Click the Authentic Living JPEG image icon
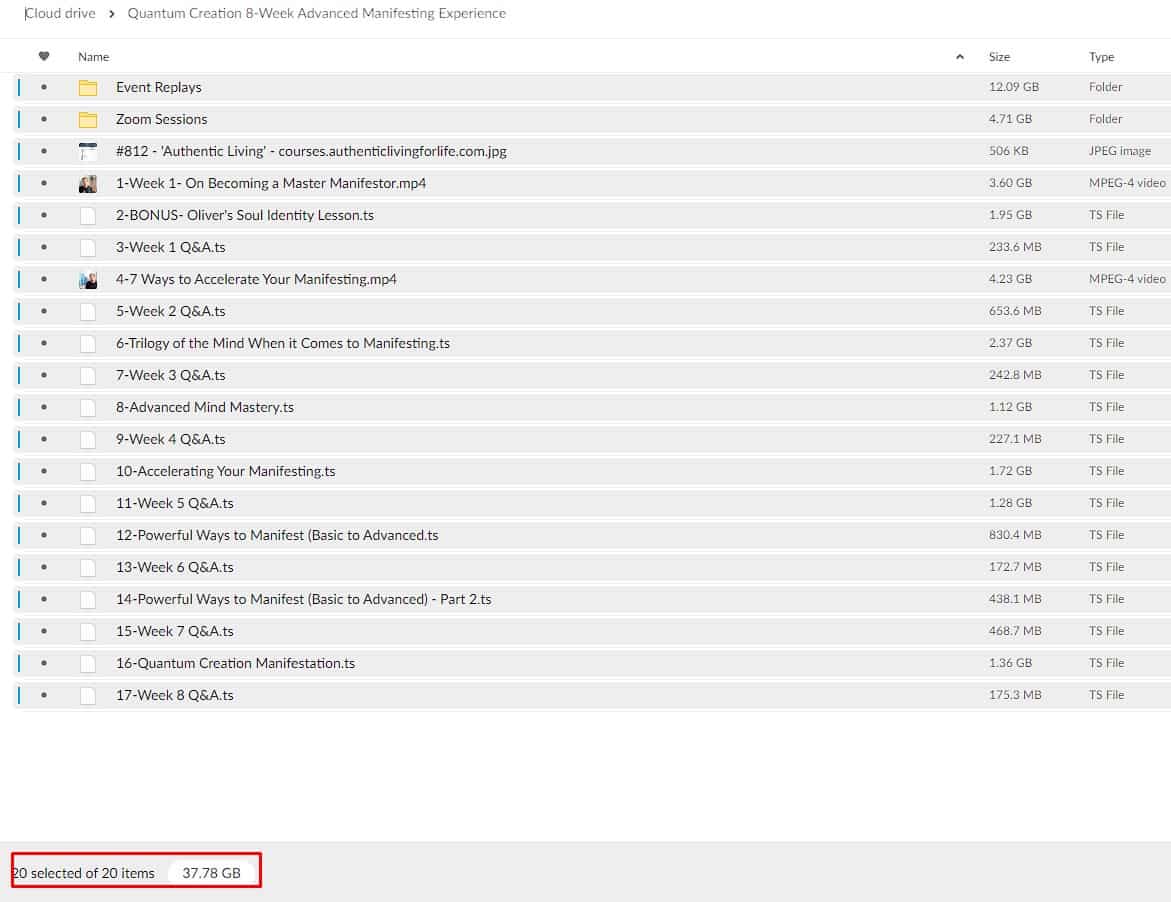The width and height of the screenshot is (1171, 902). coord(88,152)
